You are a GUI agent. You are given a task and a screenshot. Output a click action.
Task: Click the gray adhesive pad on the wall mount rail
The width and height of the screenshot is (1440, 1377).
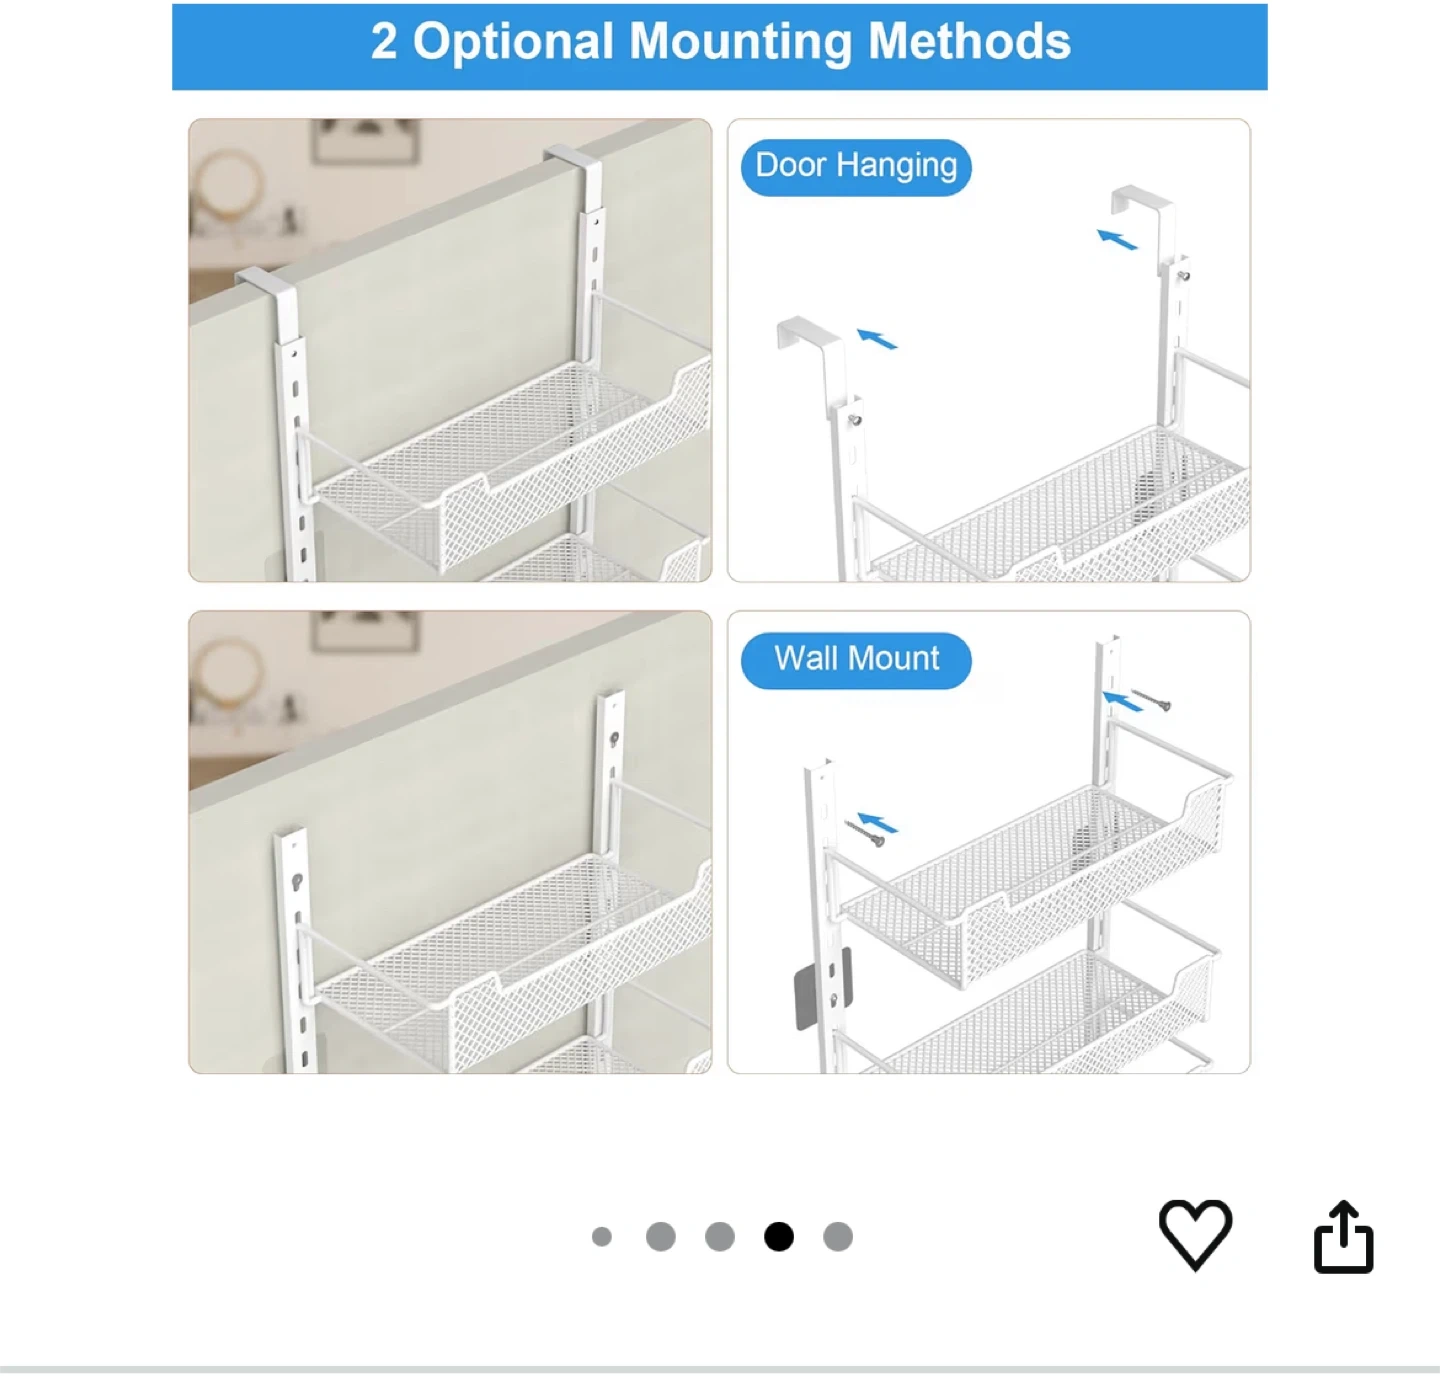[x=822, y=987]
